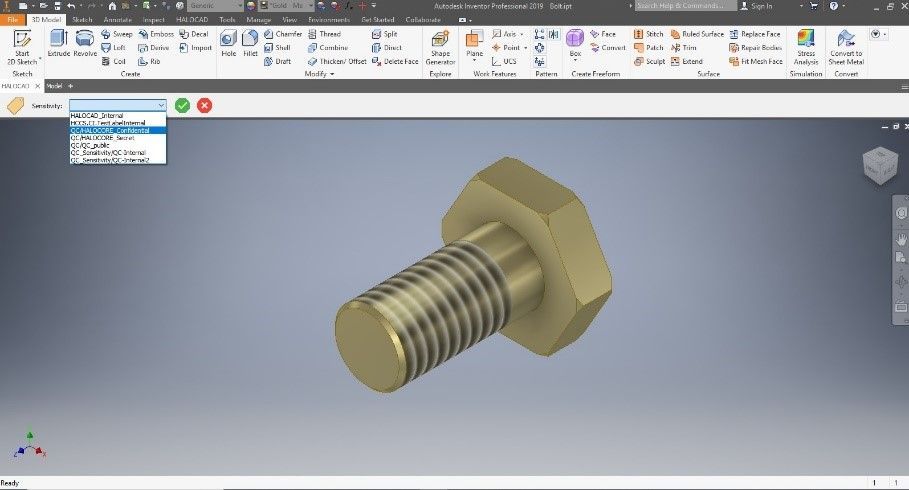Switch to the Sketch ribbon tab

click(82, 20)
